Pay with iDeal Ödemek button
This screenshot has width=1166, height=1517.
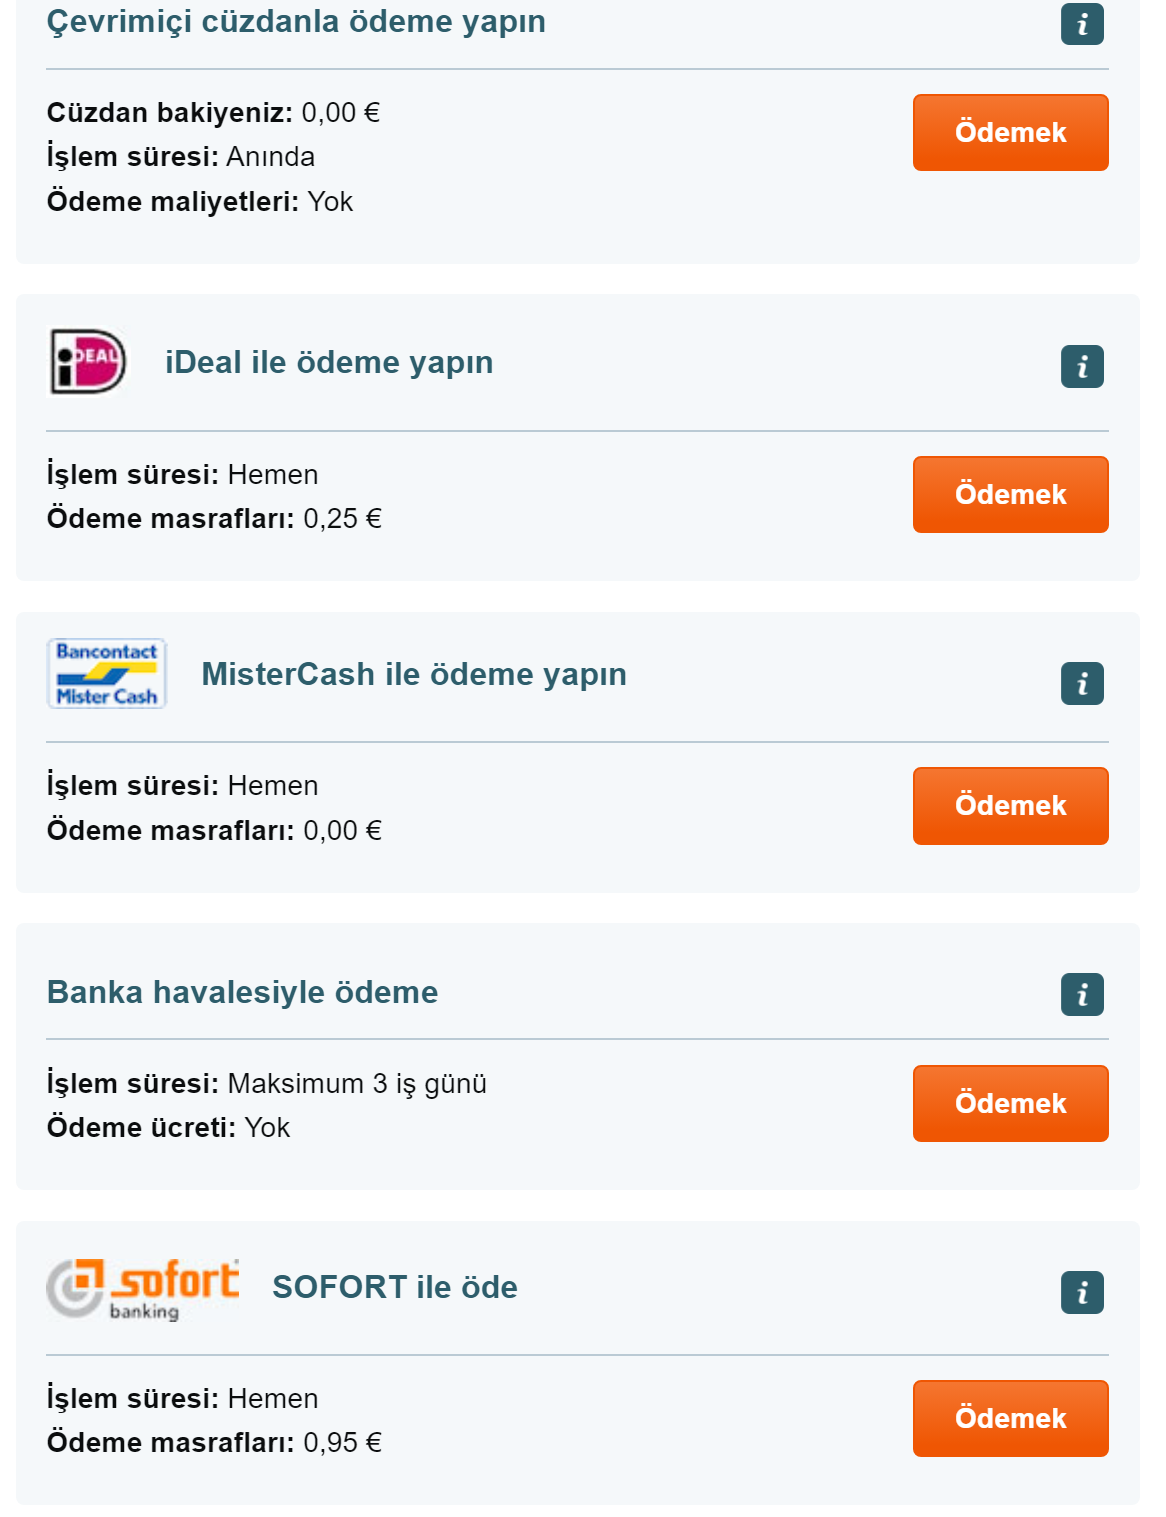point(1010,494)
